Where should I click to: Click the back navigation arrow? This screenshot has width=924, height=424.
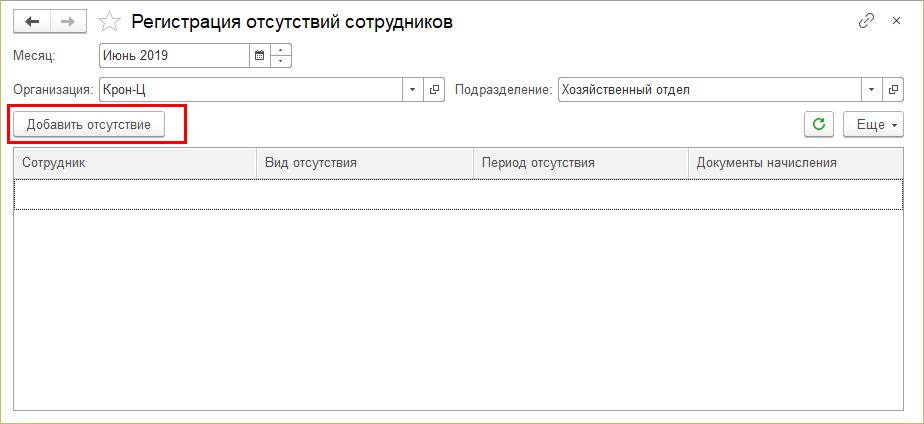tap(32, 22)
